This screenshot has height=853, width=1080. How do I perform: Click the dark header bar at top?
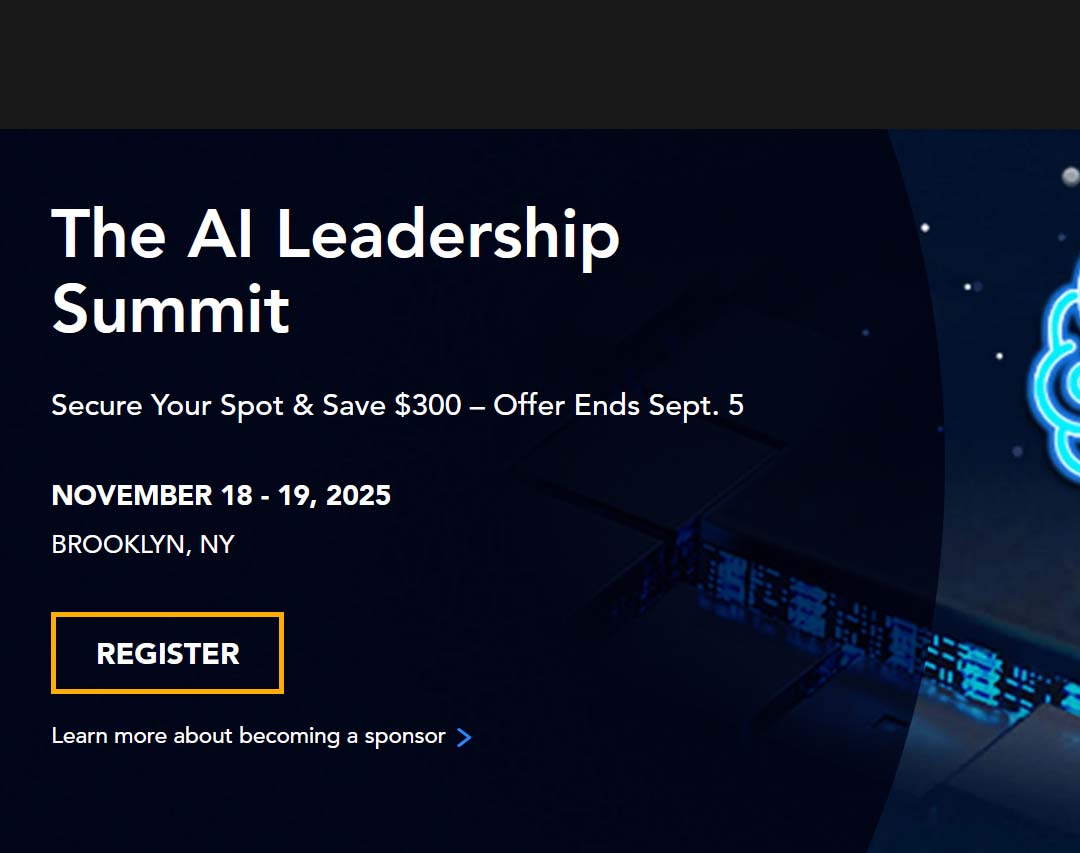[540, 64]
